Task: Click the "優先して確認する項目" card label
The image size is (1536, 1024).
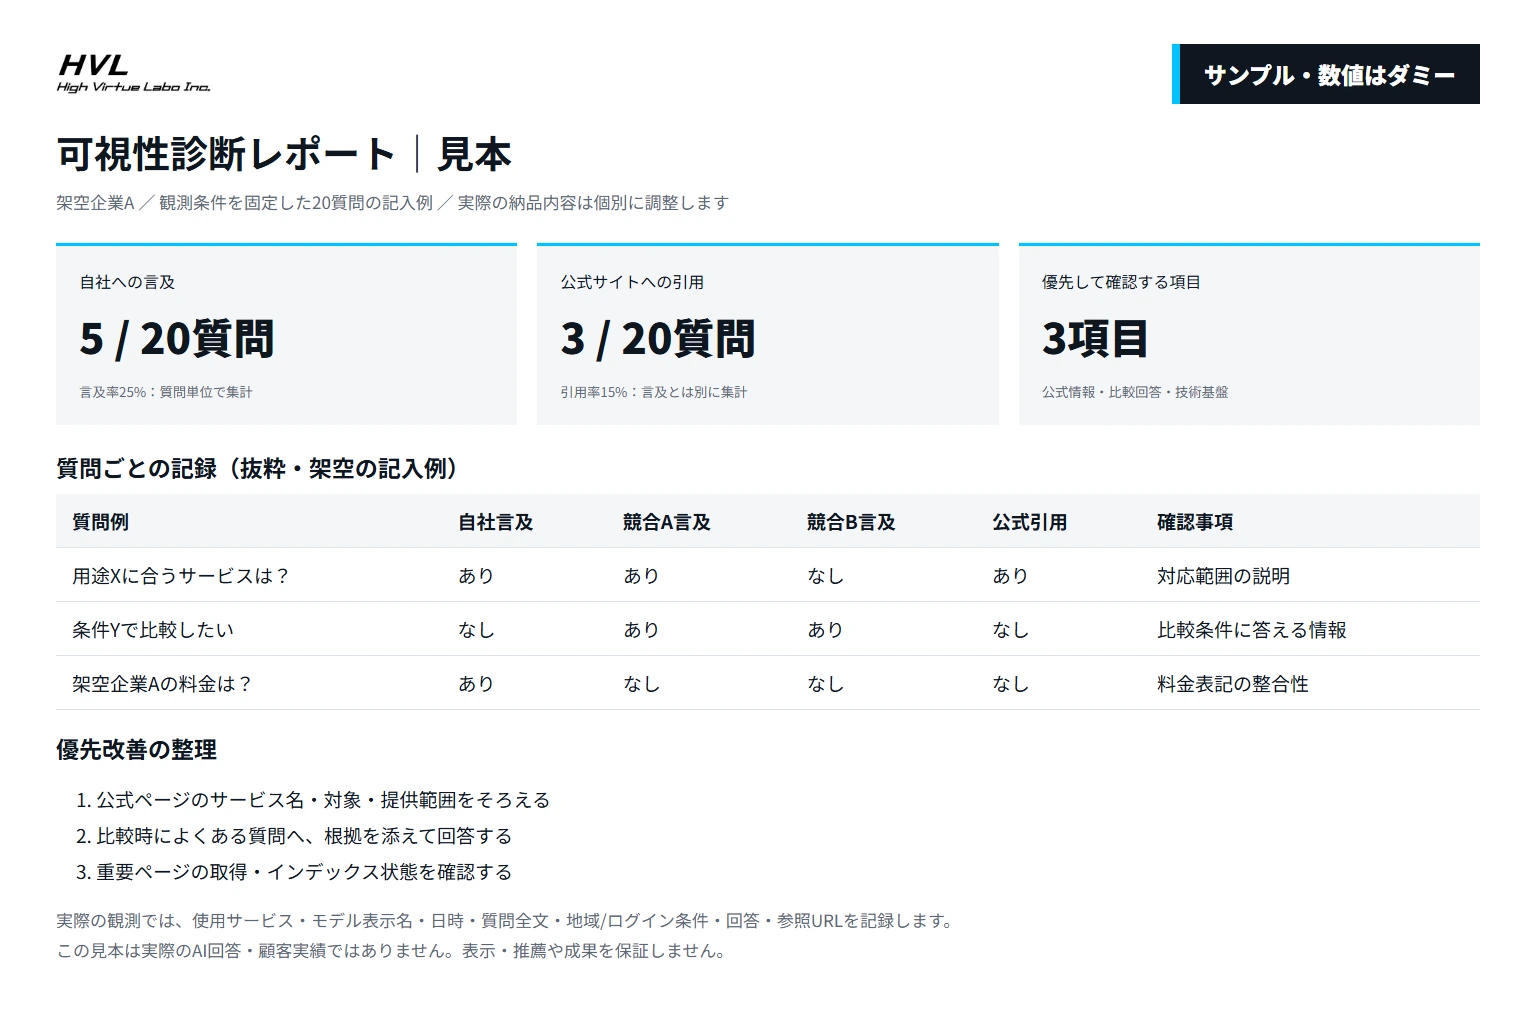Action: pyautogui.click(x=1121, y=283)
